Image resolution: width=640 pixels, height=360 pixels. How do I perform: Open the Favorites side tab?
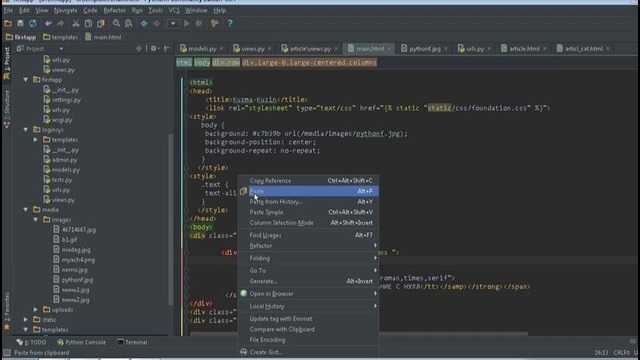(x=7, y=310)
